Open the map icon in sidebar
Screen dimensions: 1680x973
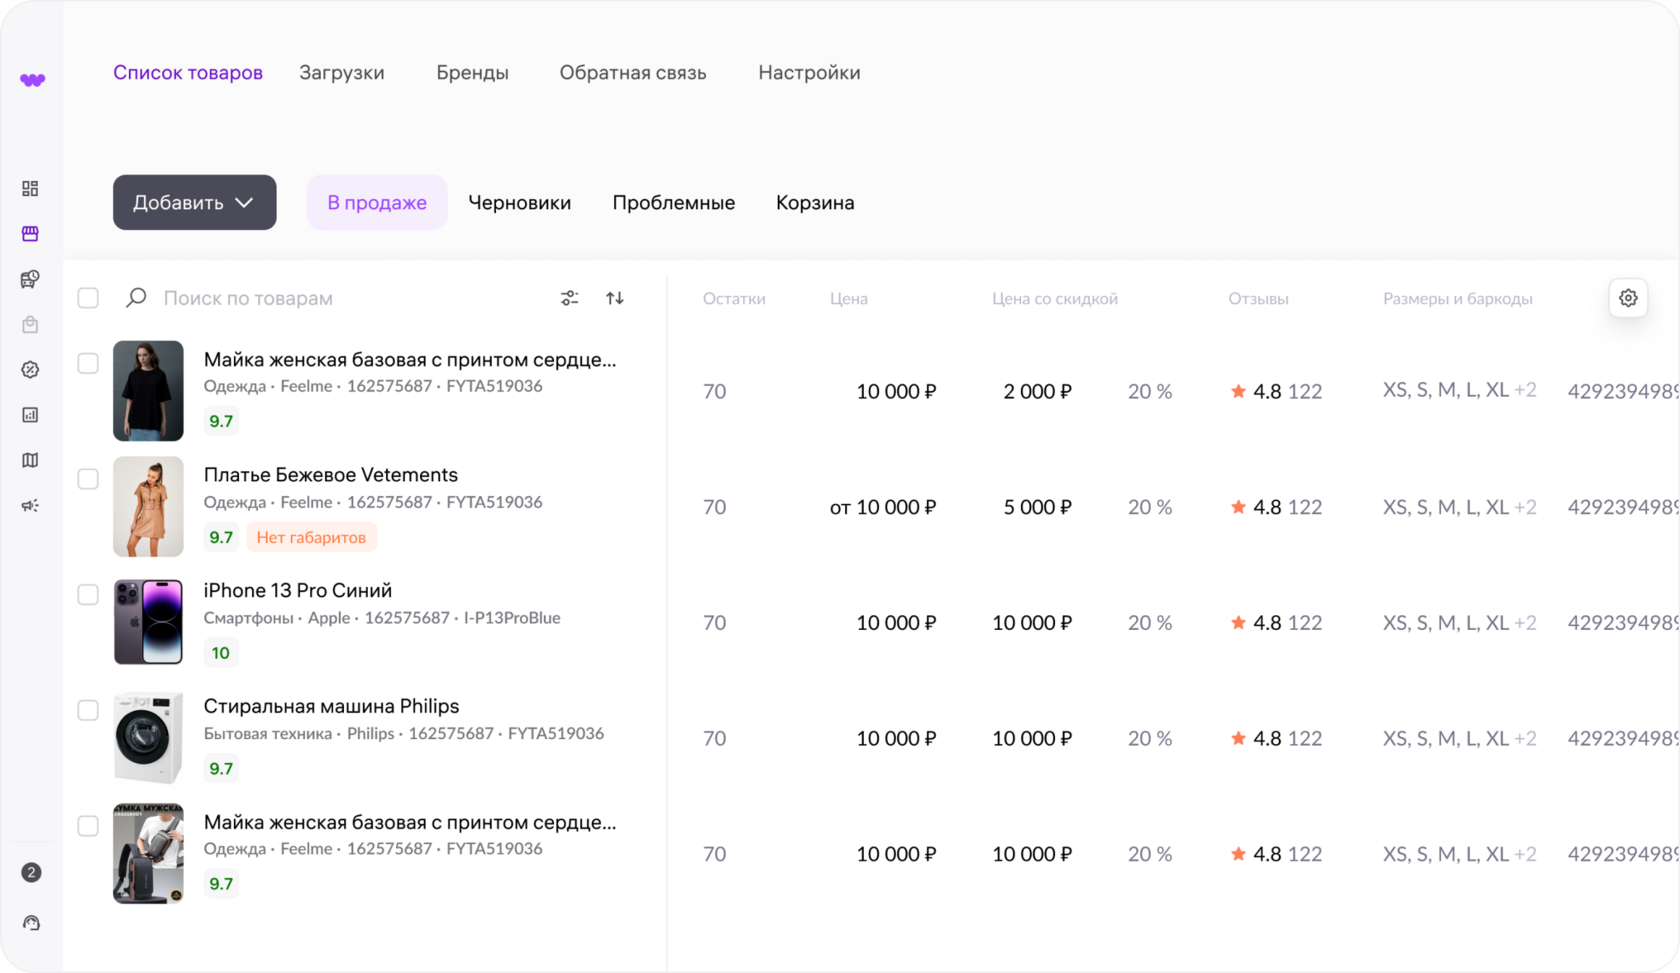(30, 460)
